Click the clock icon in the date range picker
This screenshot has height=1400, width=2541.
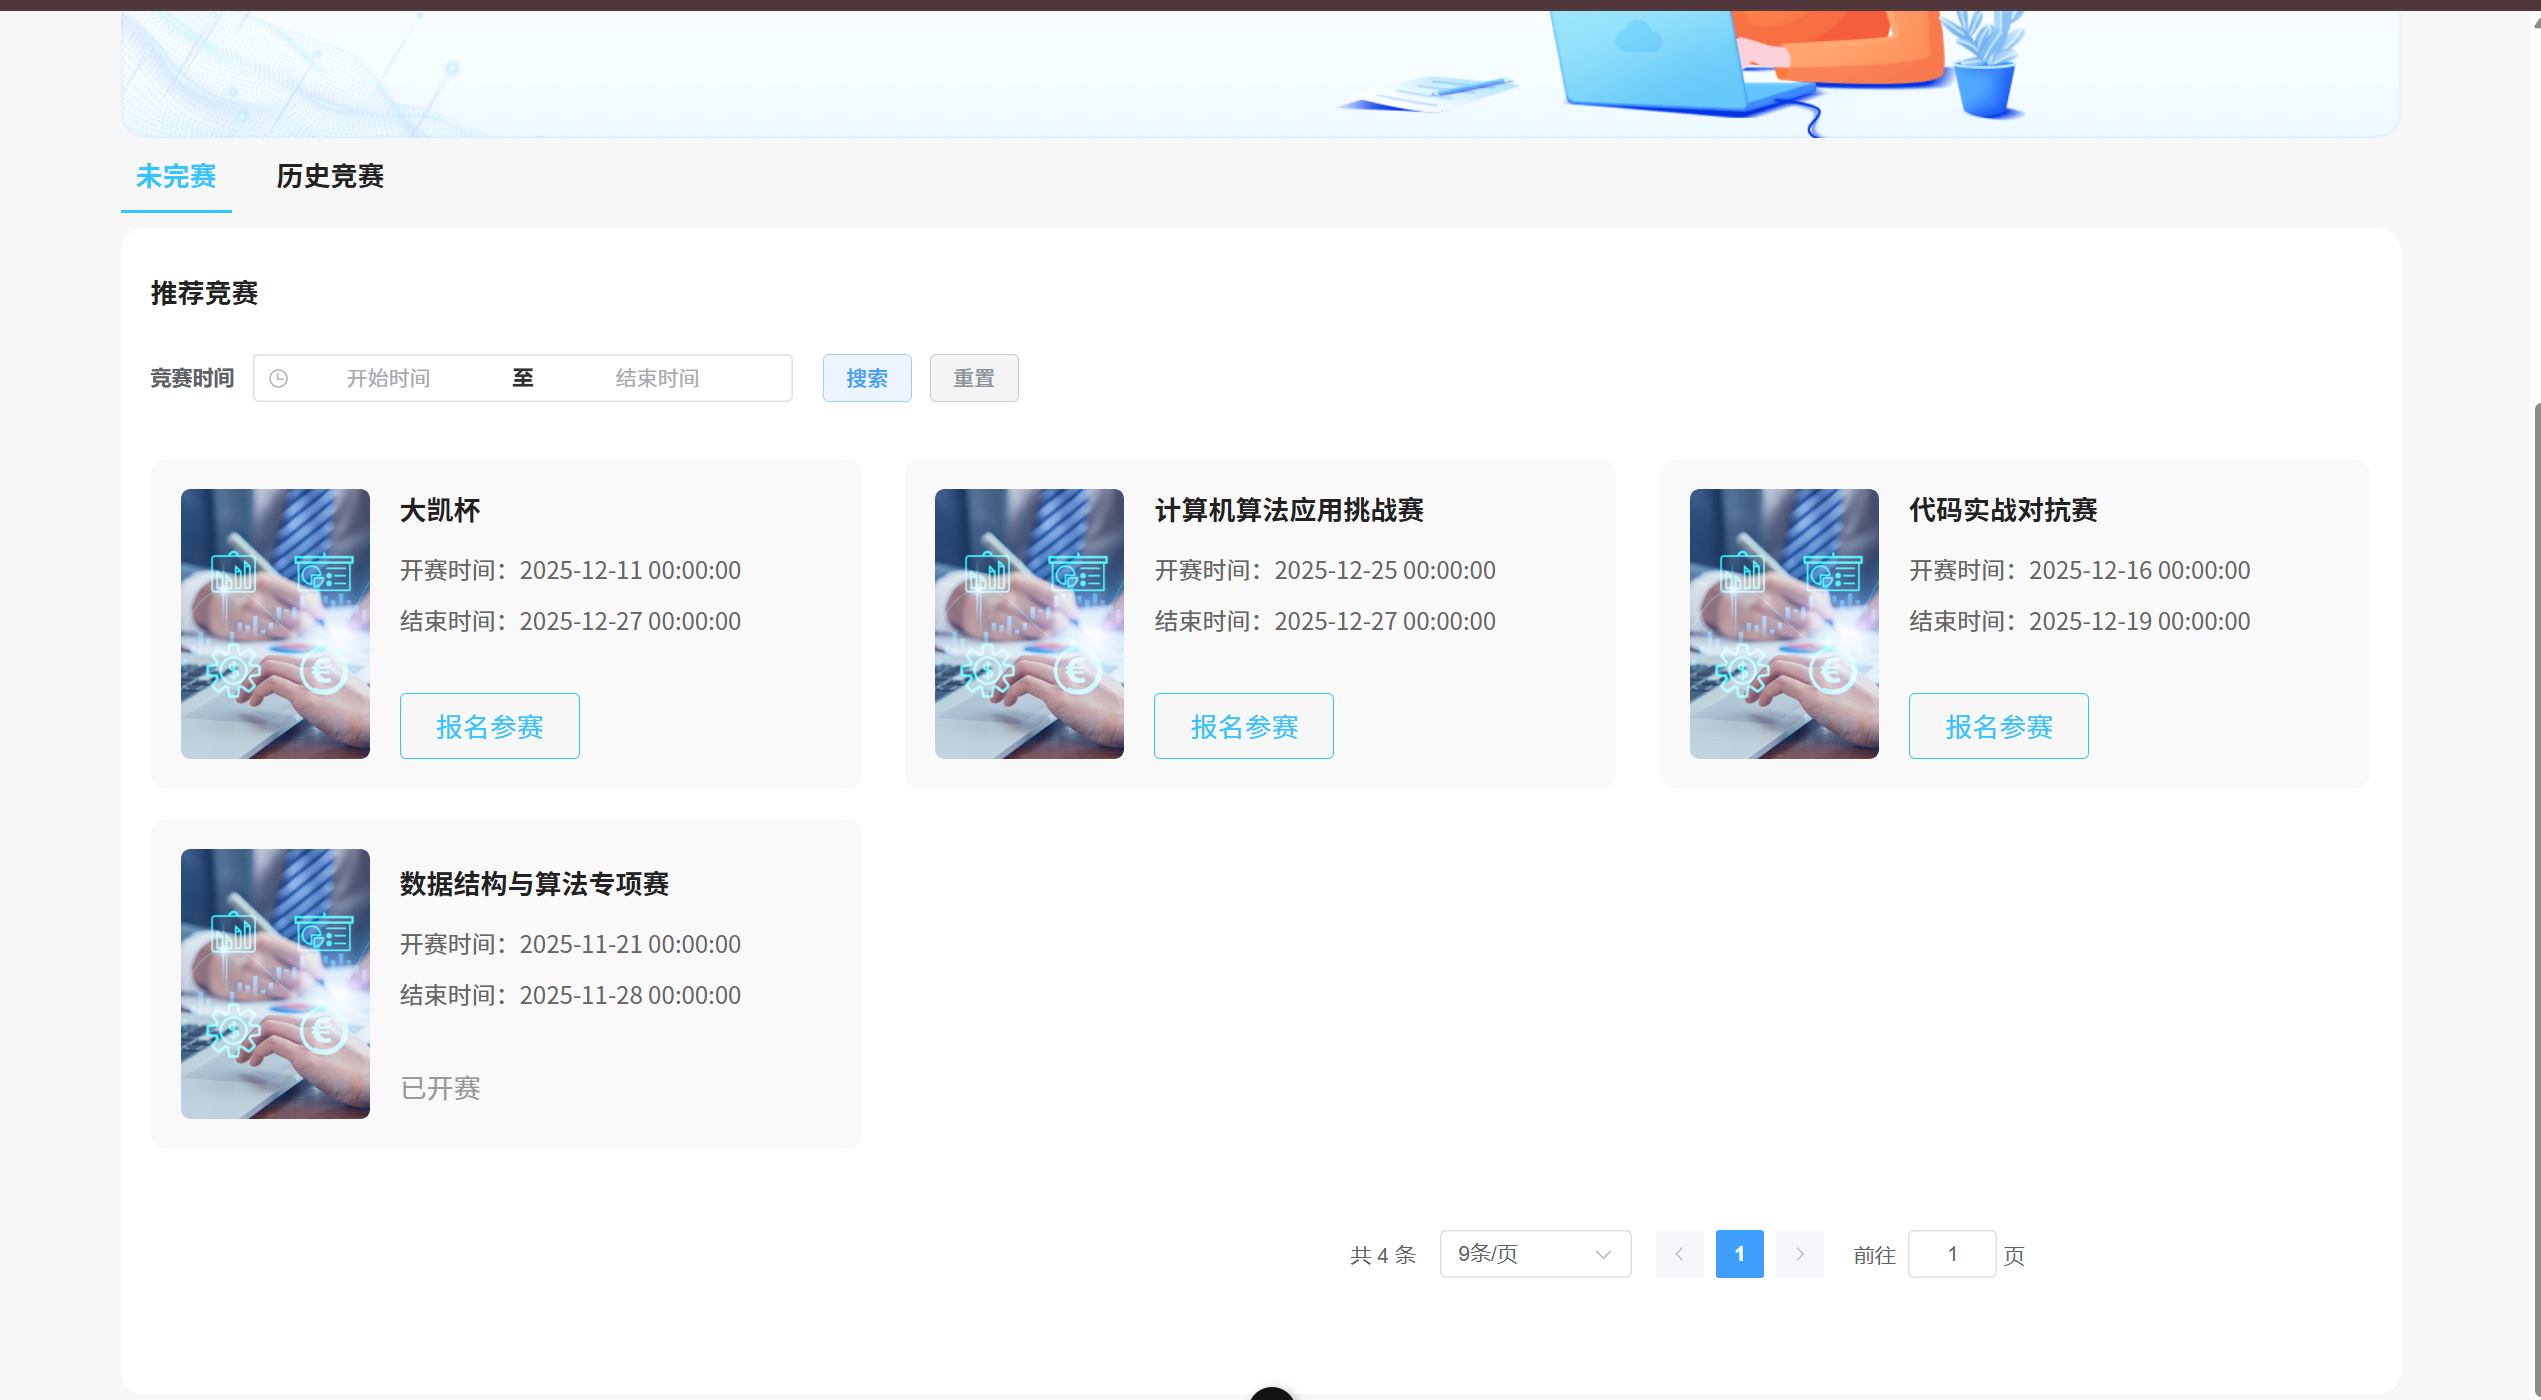[279, 378]
